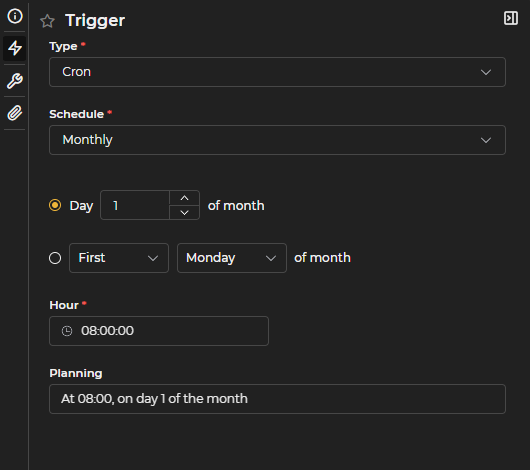Select the Day of month radio
This screenshot has width=530, height=470.
pyautogui.click(x=55, y=205)
